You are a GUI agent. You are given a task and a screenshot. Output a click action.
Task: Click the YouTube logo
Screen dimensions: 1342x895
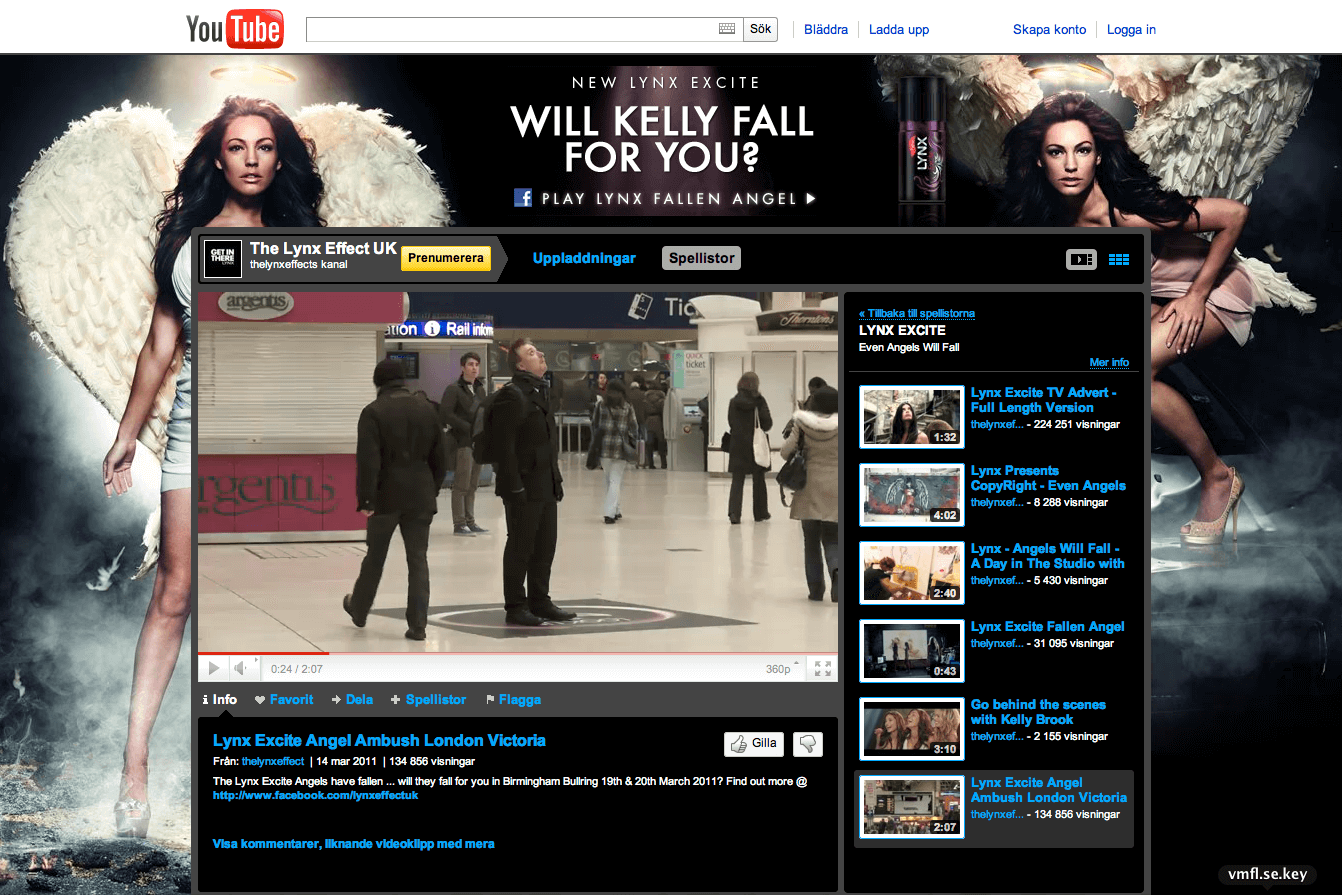[x=235, y=29]
